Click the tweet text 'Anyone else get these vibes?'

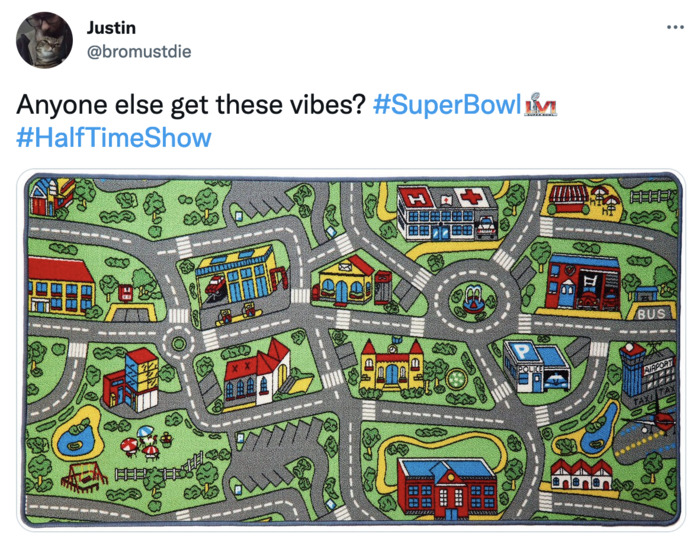click(x=191, y=105)
